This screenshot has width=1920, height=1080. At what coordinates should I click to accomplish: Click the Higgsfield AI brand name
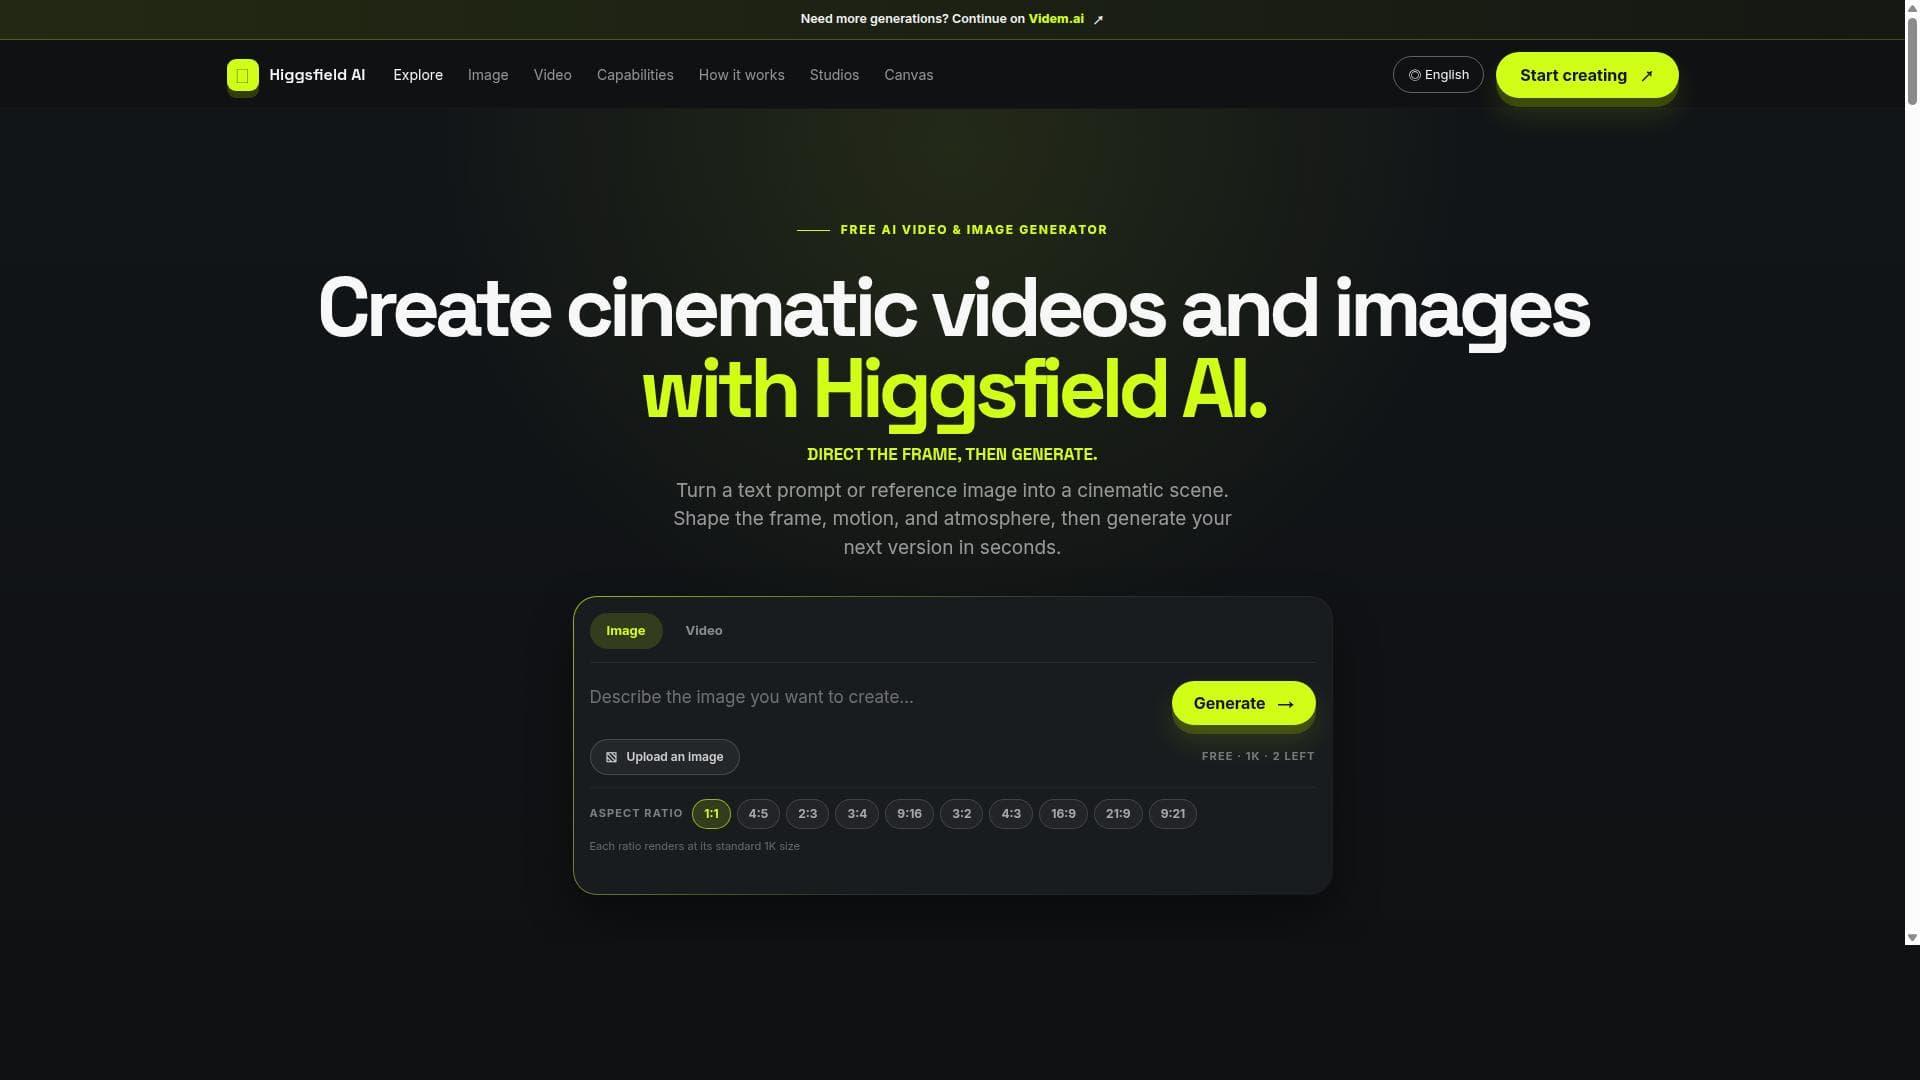coord(317,75)
